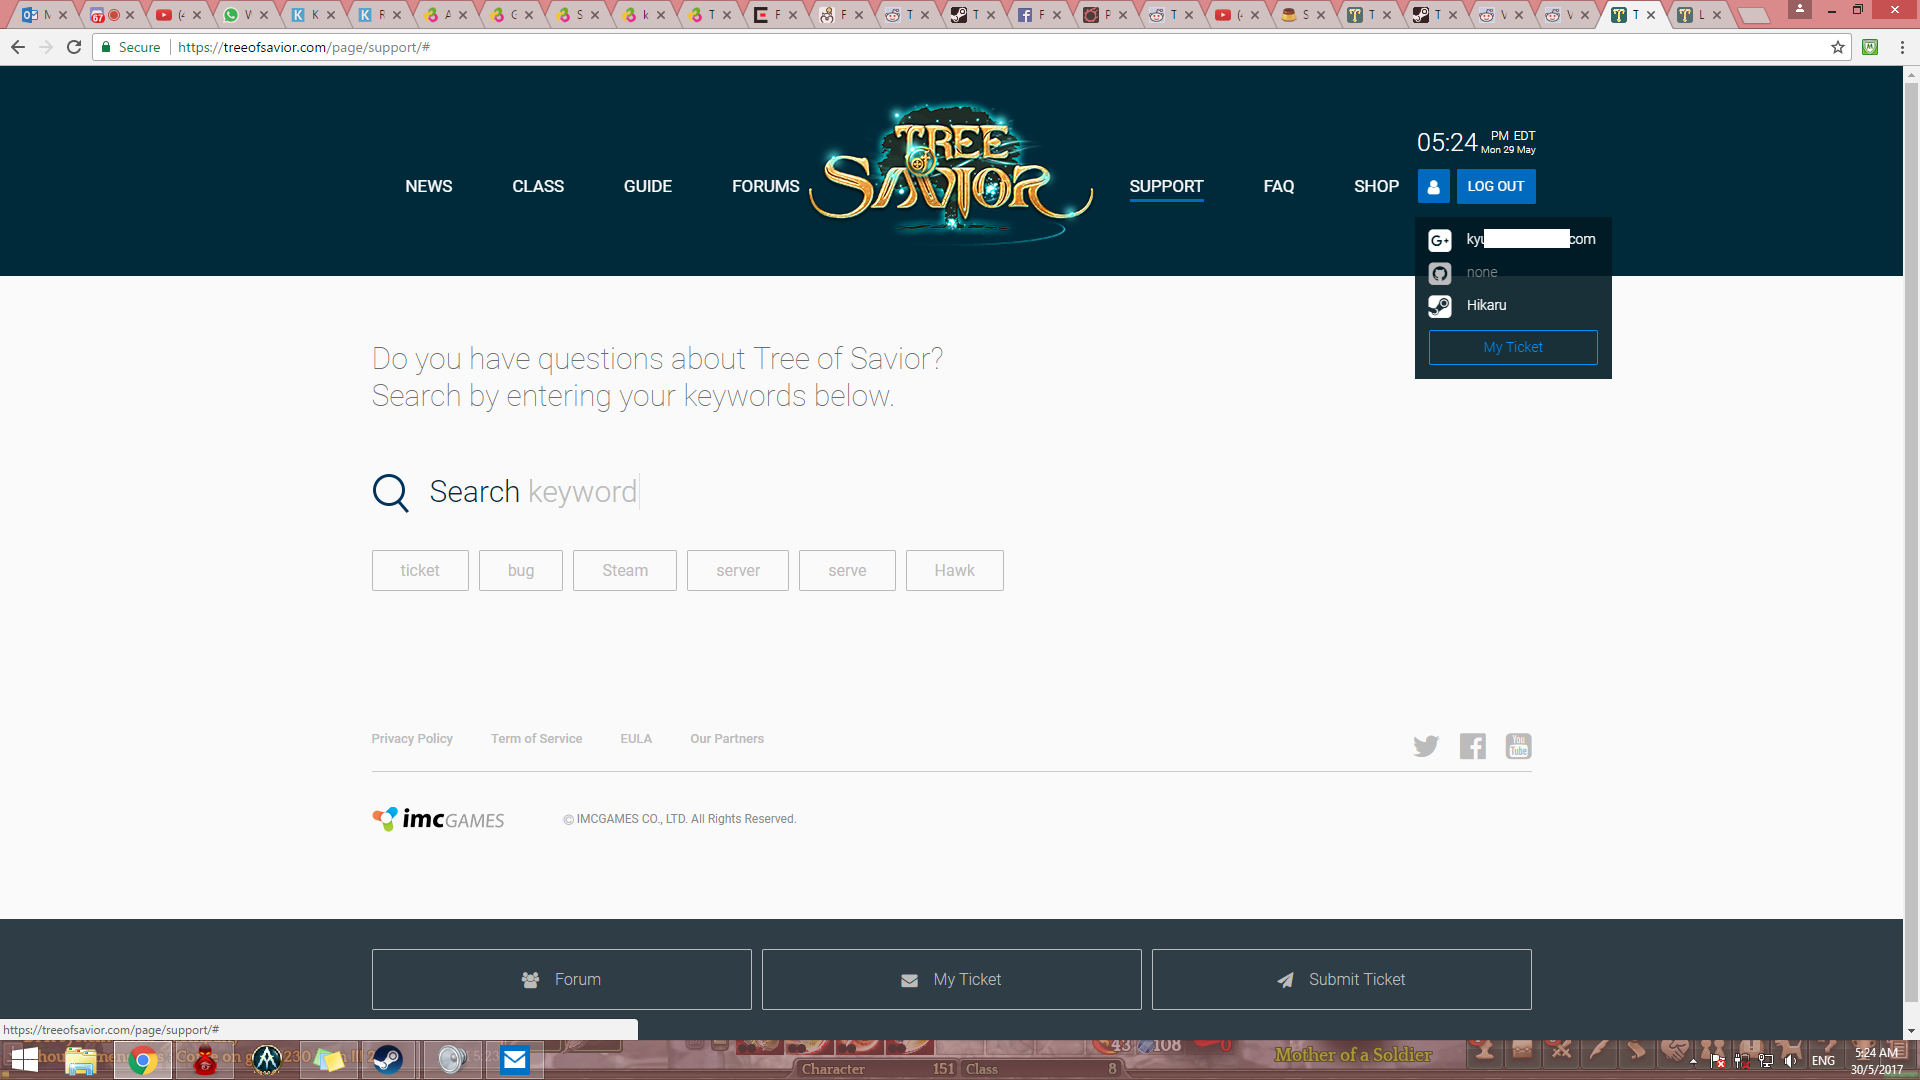Open the Steam account entry Hikaru
Image resolution: width=1920 pixels, height=1080 pixels.
[1486, 306]
